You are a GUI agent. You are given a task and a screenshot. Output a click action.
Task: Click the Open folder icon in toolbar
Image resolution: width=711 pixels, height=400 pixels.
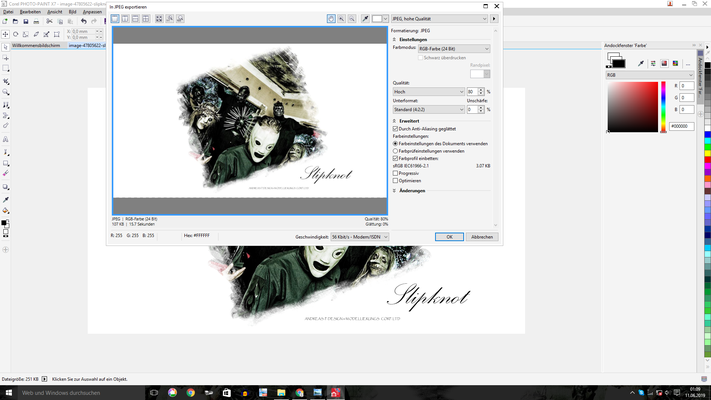point(15,21)
